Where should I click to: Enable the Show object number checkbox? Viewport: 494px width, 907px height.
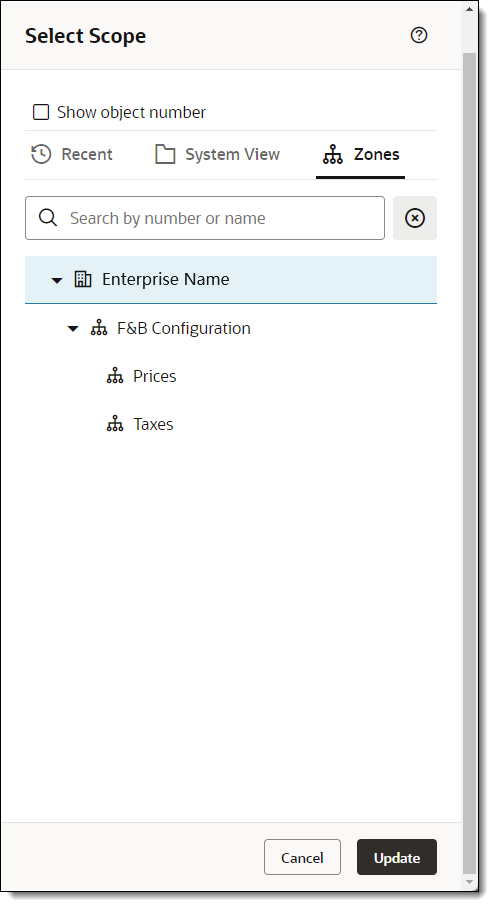[41, 112]
